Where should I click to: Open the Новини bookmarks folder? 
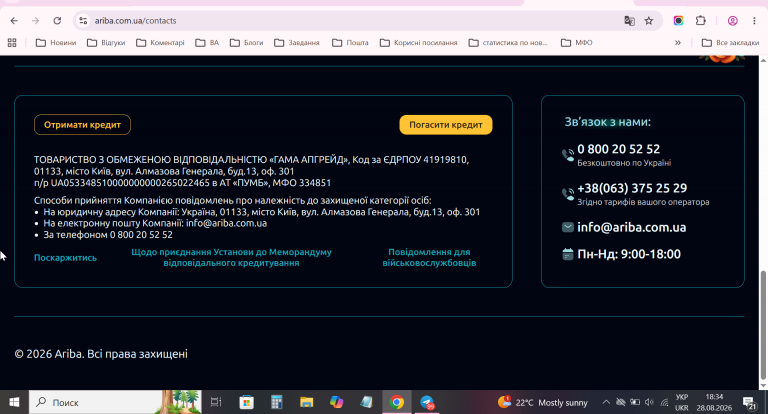[56, 43]
